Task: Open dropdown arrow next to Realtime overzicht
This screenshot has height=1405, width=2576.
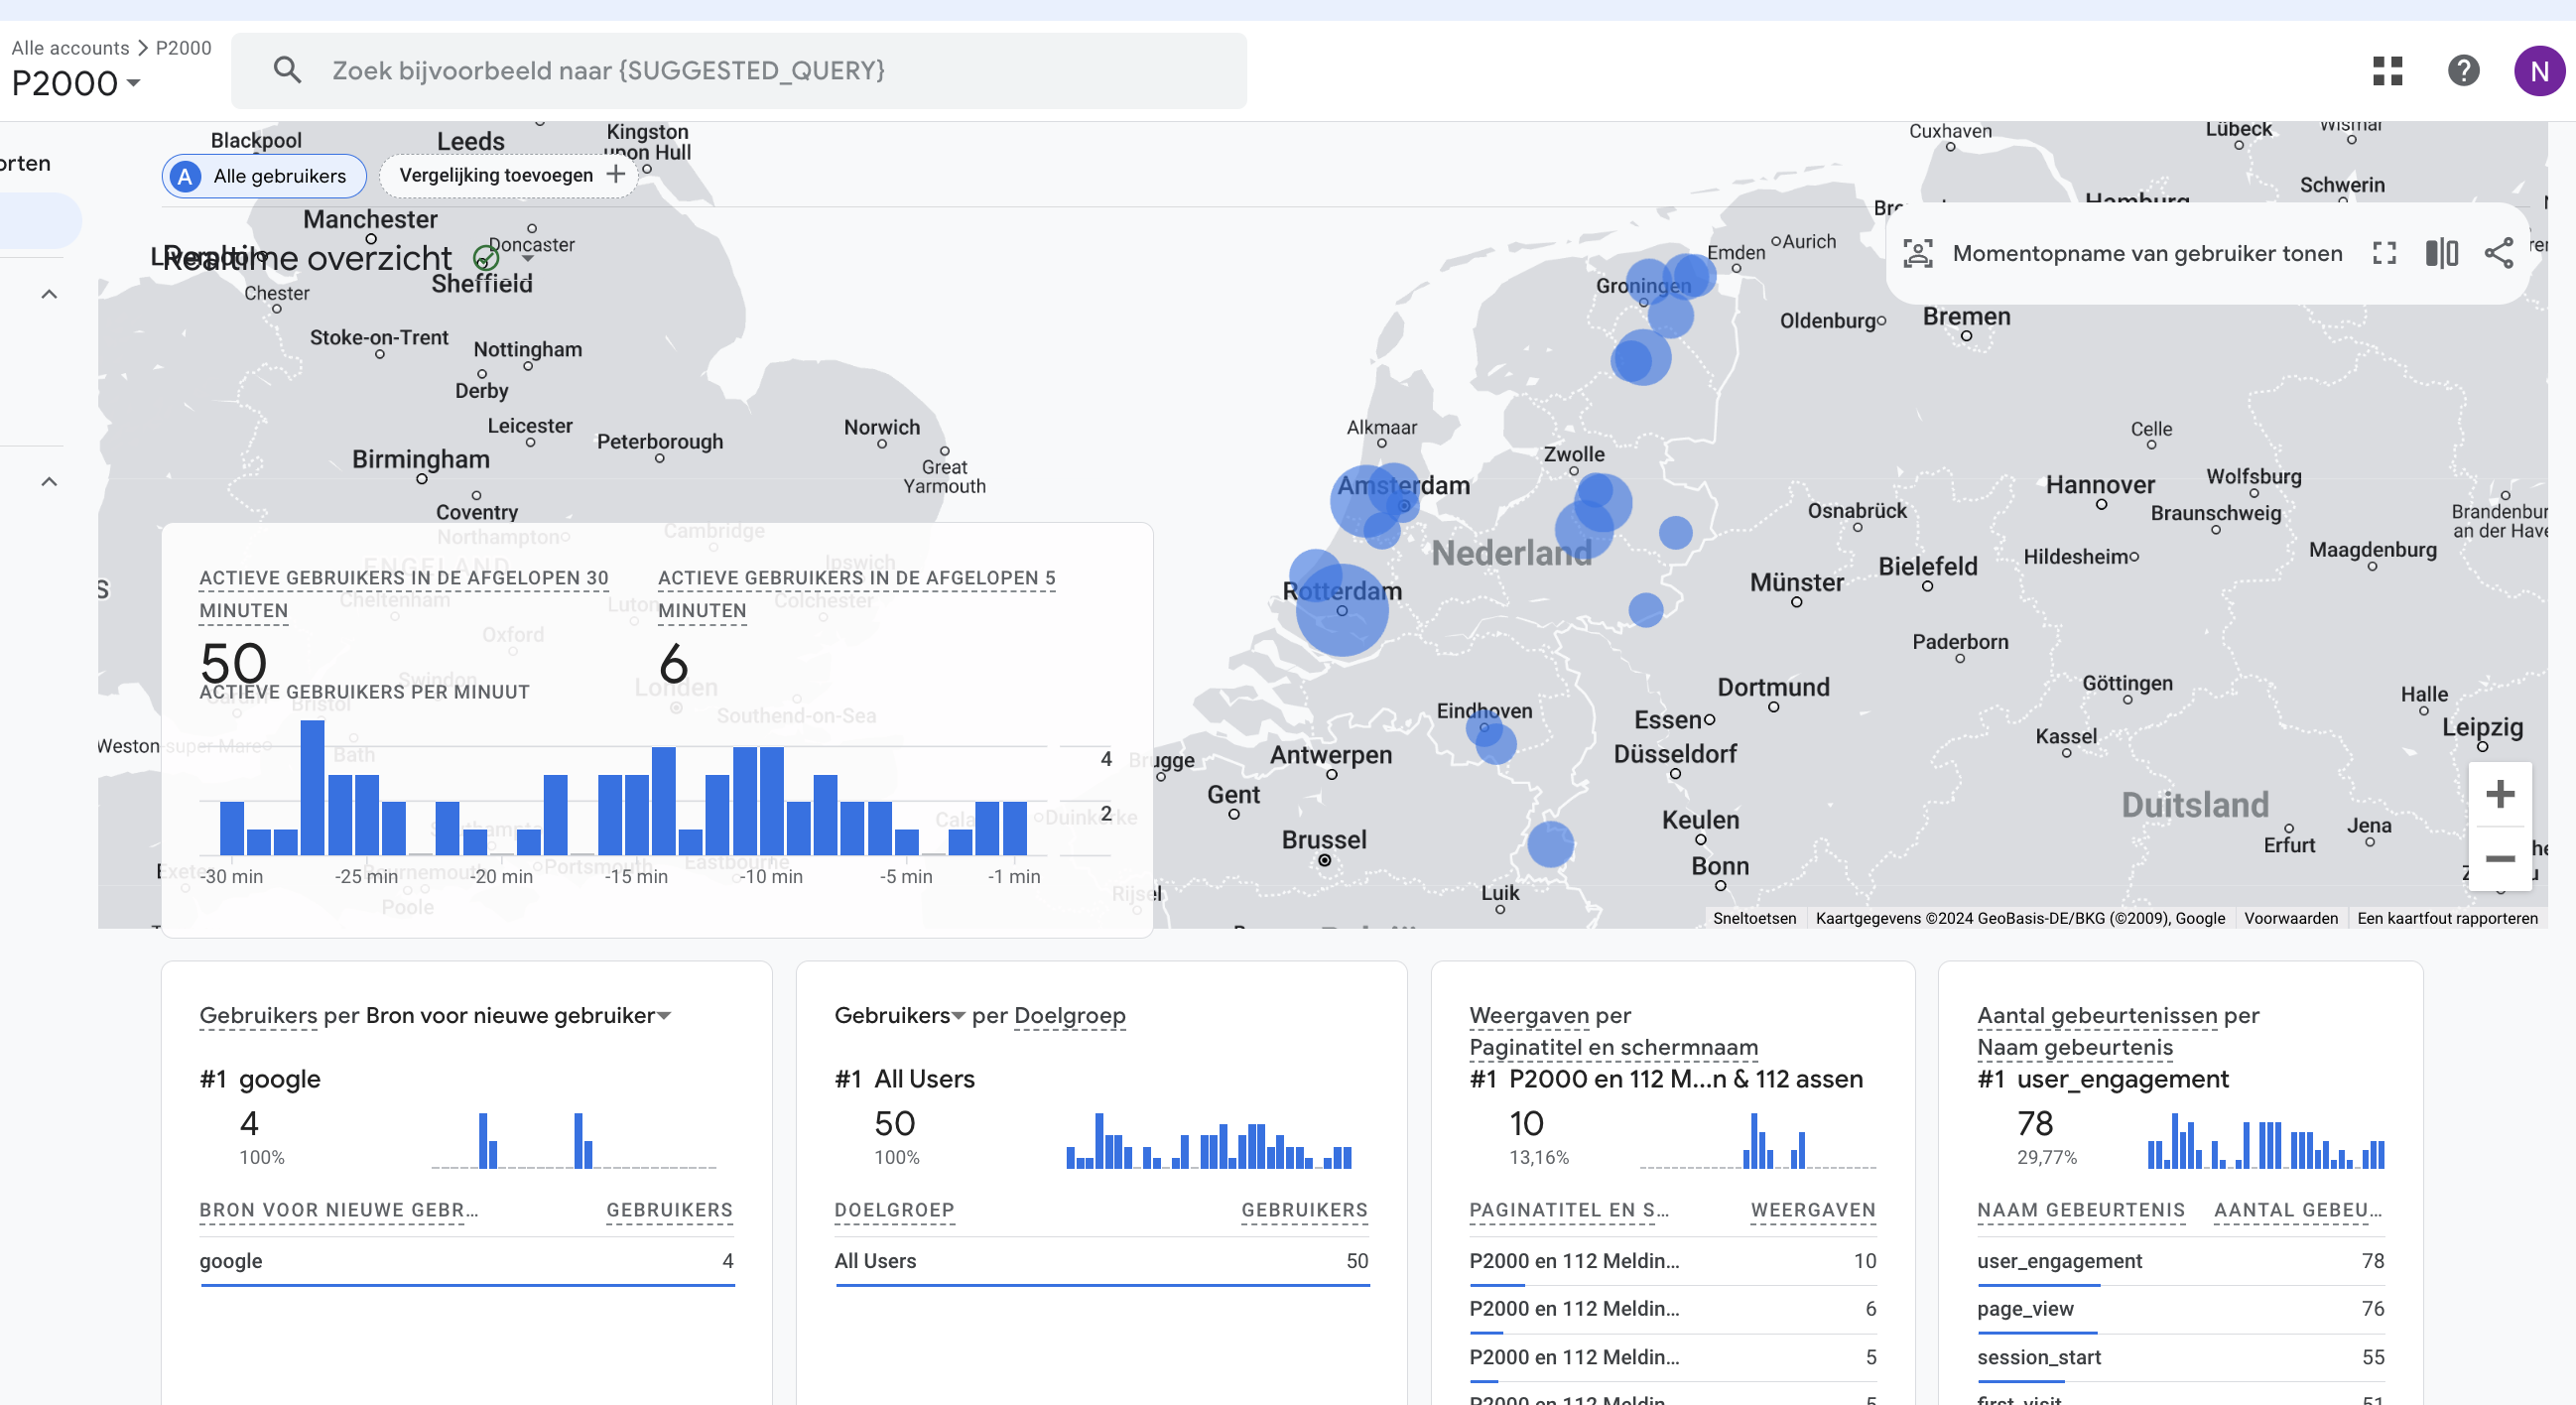Action: [x=527, y=259]
